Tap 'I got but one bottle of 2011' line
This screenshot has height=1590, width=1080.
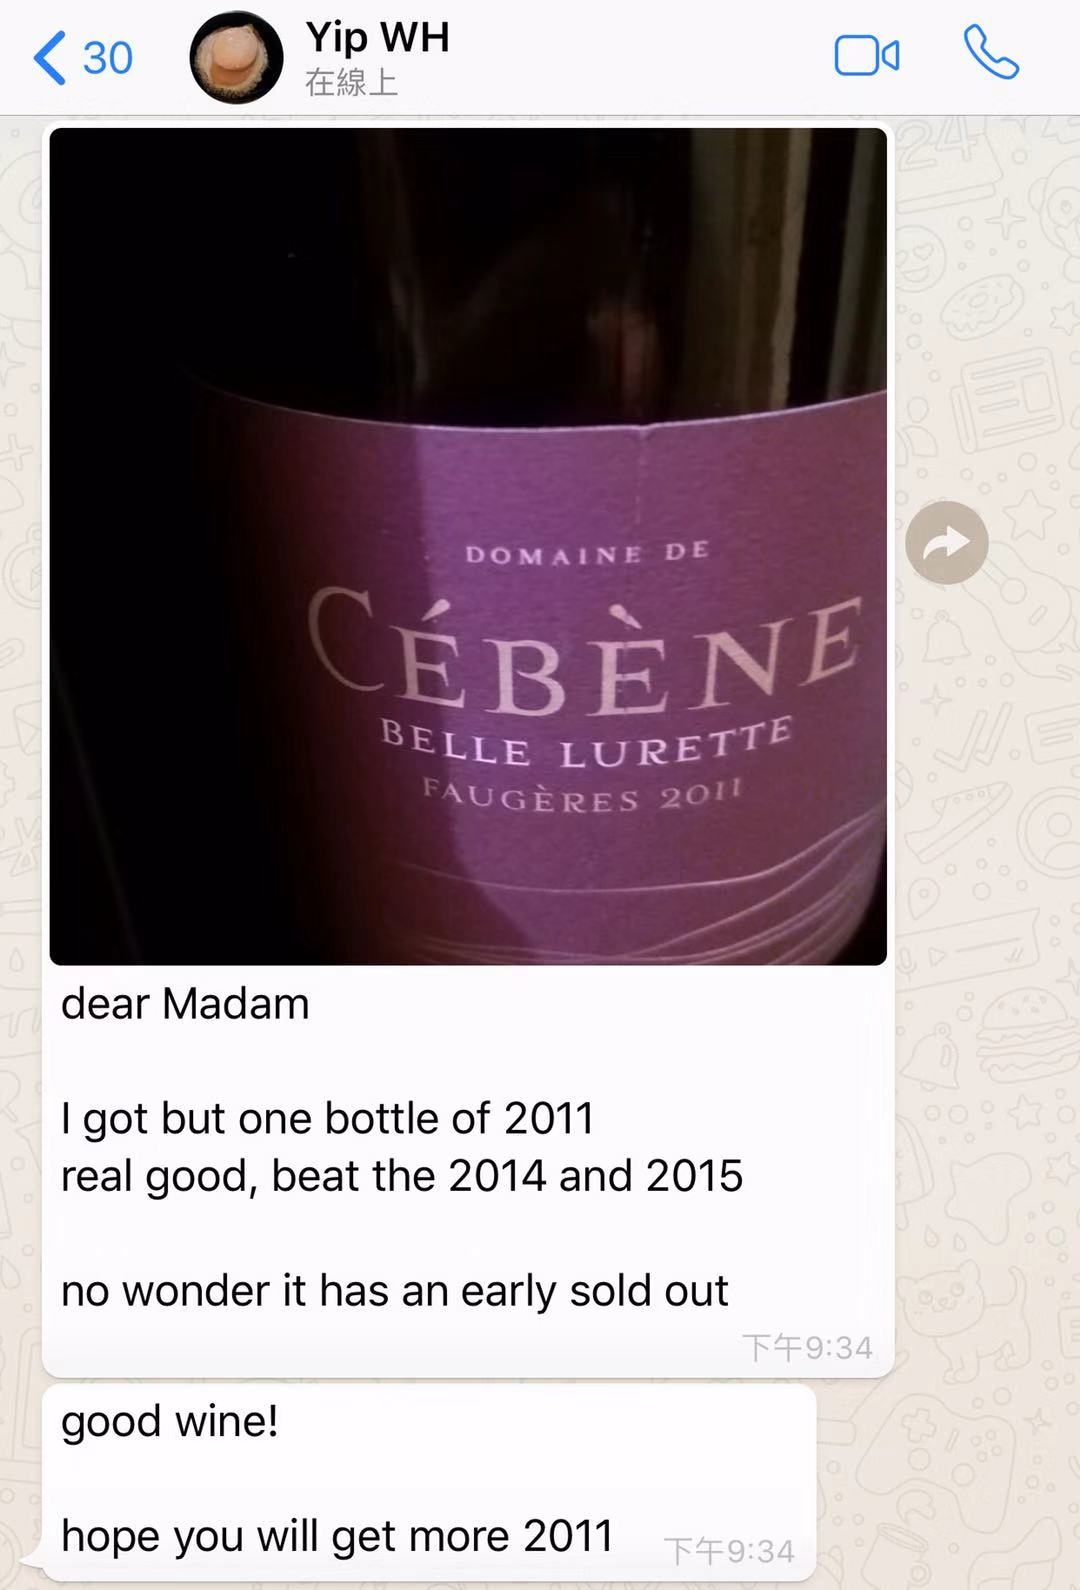tap(327, 1119)
